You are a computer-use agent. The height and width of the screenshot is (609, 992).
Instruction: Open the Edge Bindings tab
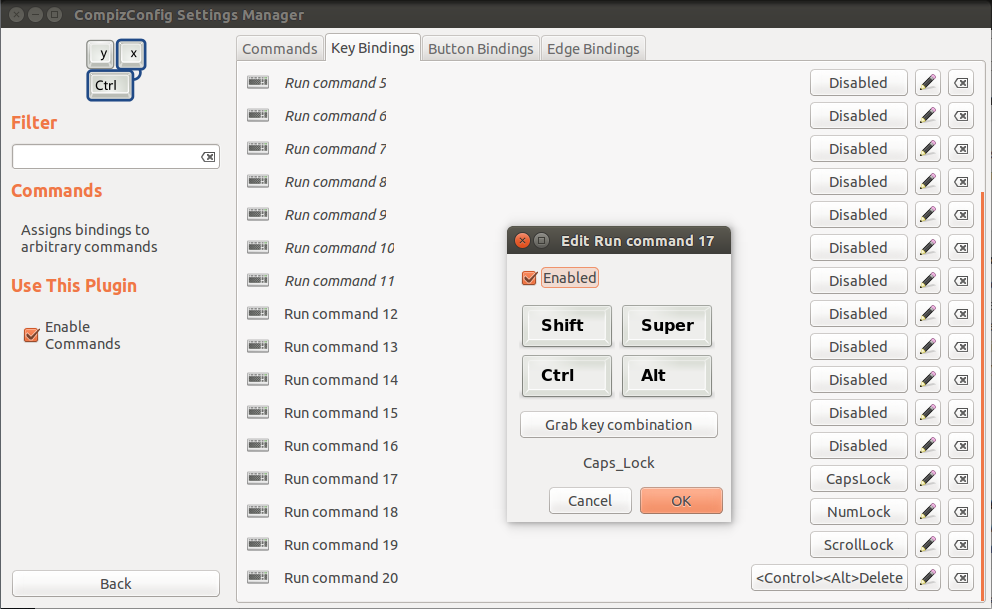click(593, 49)
